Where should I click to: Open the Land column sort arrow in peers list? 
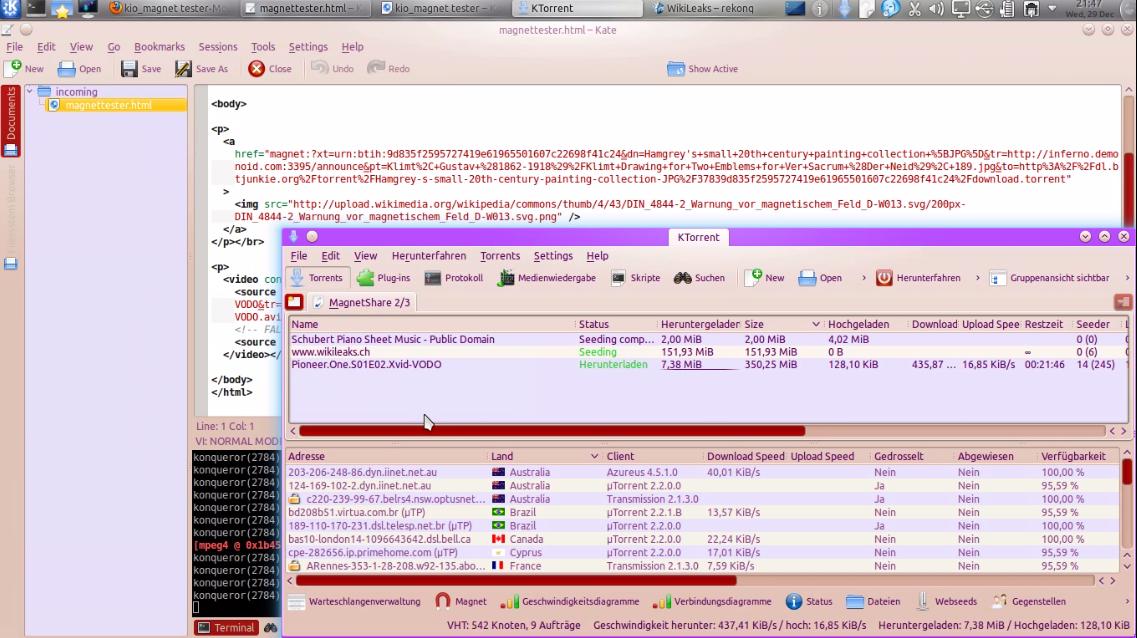[x=594, y=456]
